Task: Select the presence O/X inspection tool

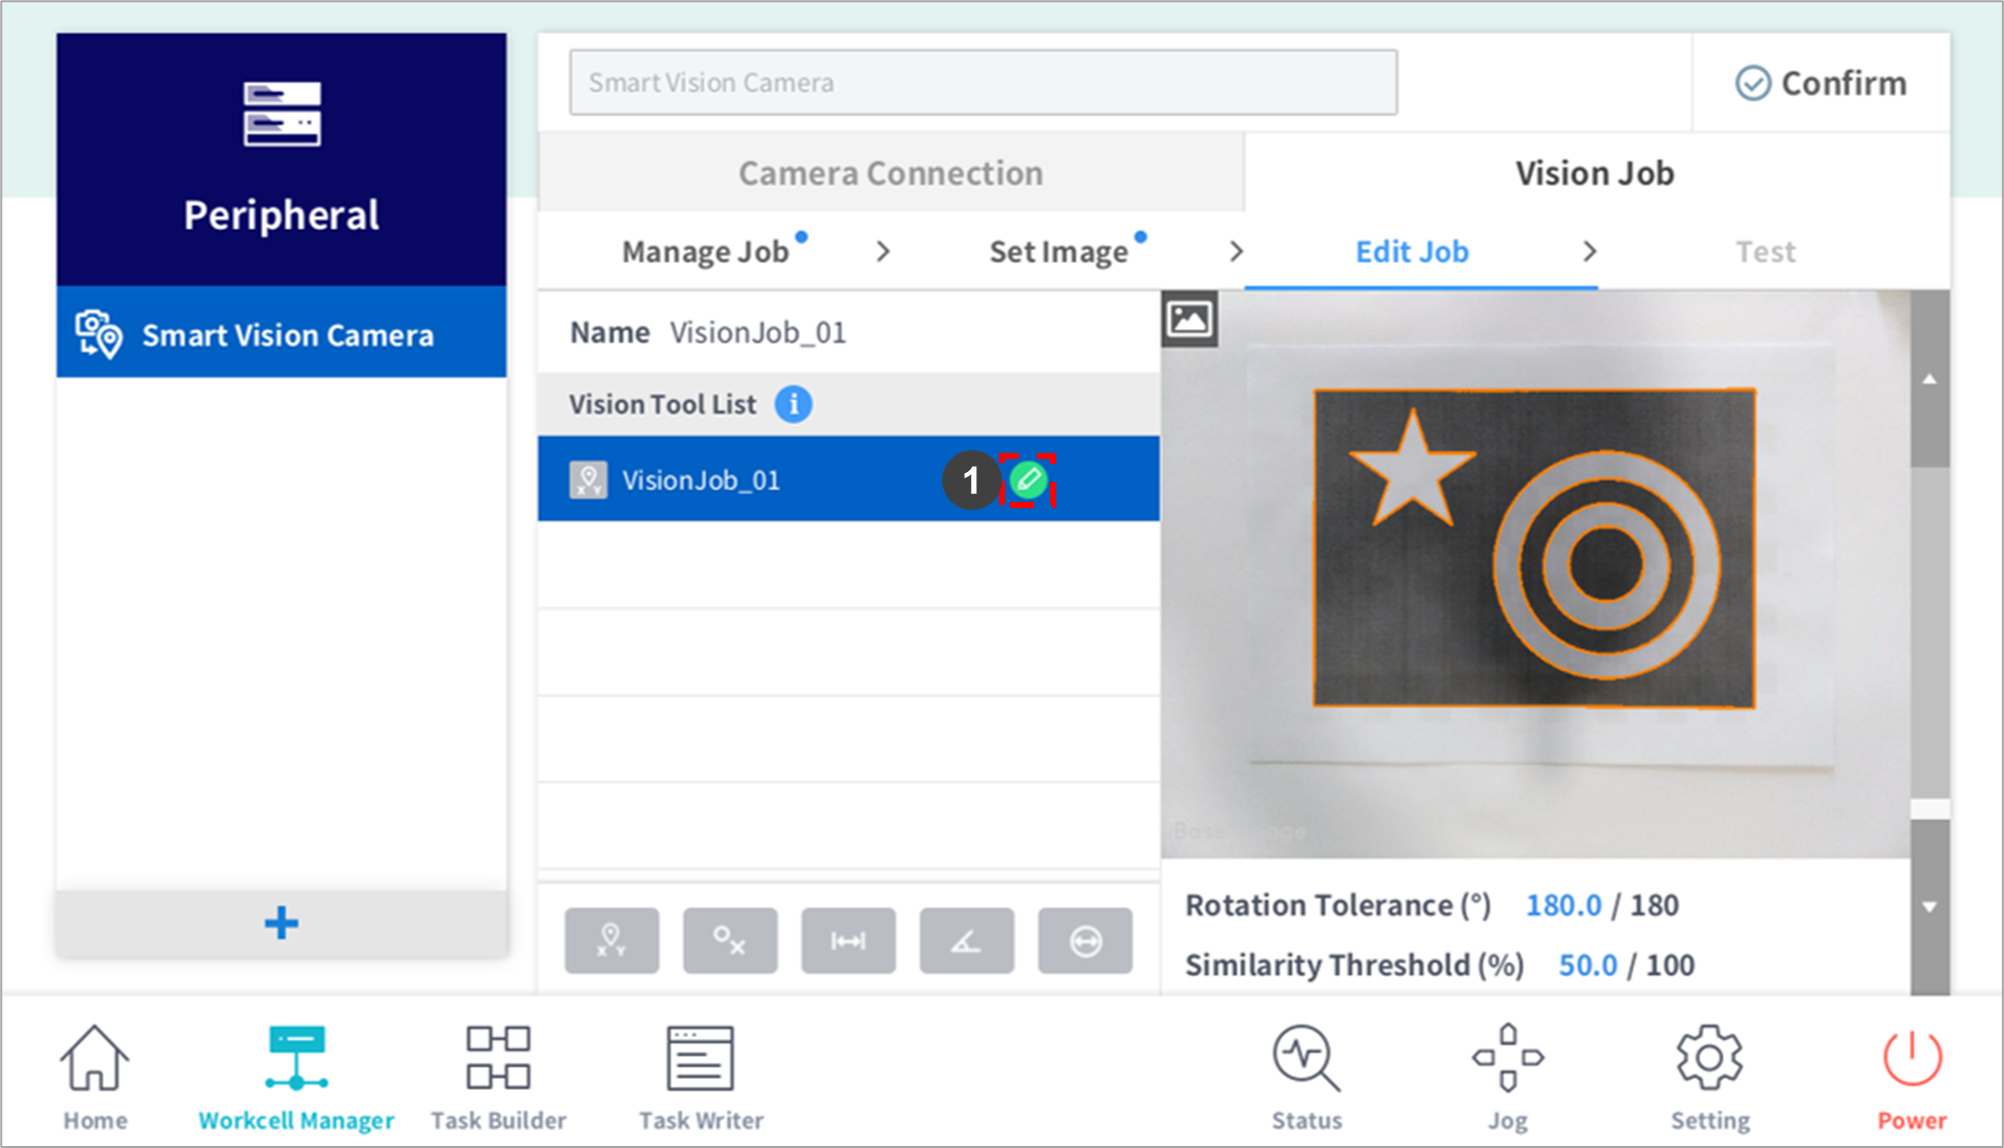Action: pos(729,941)
